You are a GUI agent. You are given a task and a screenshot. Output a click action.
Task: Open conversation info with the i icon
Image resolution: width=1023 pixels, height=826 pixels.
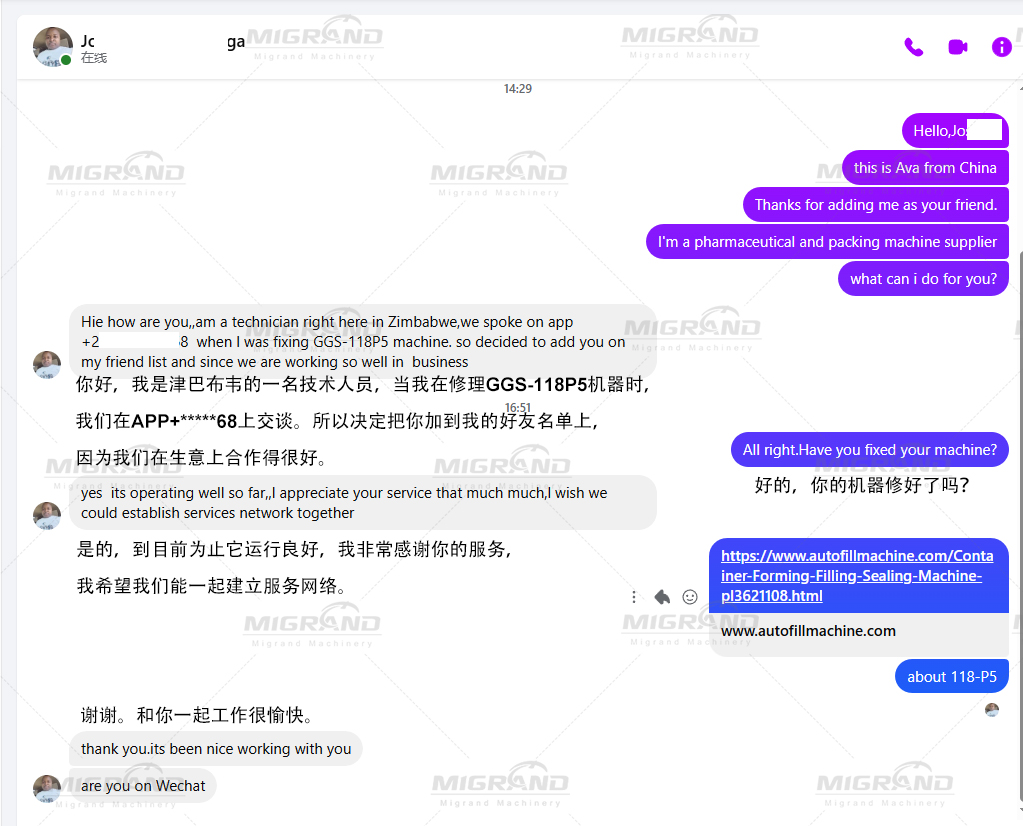(x=1001, y=47)
